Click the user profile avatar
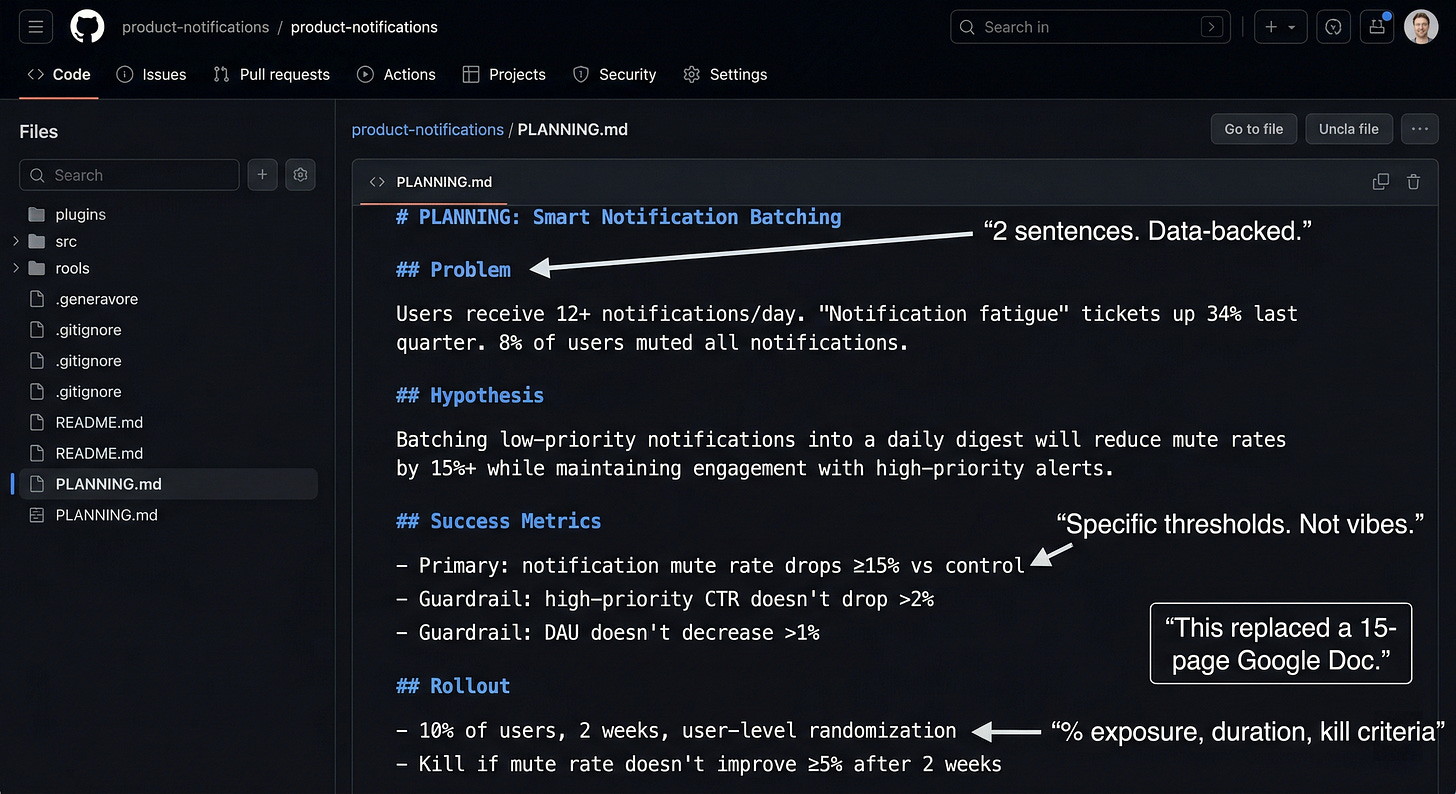Viewport: 1456px width, 794px height. pyautogui.click(x=1421, y=27)
